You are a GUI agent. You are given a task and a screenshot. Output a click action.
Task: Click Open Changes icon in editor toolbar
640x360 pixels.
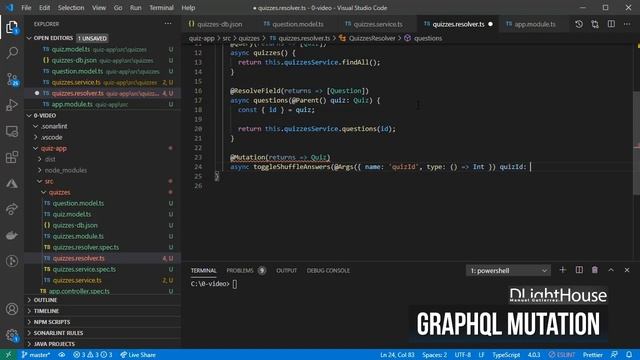tap(595, 24)
